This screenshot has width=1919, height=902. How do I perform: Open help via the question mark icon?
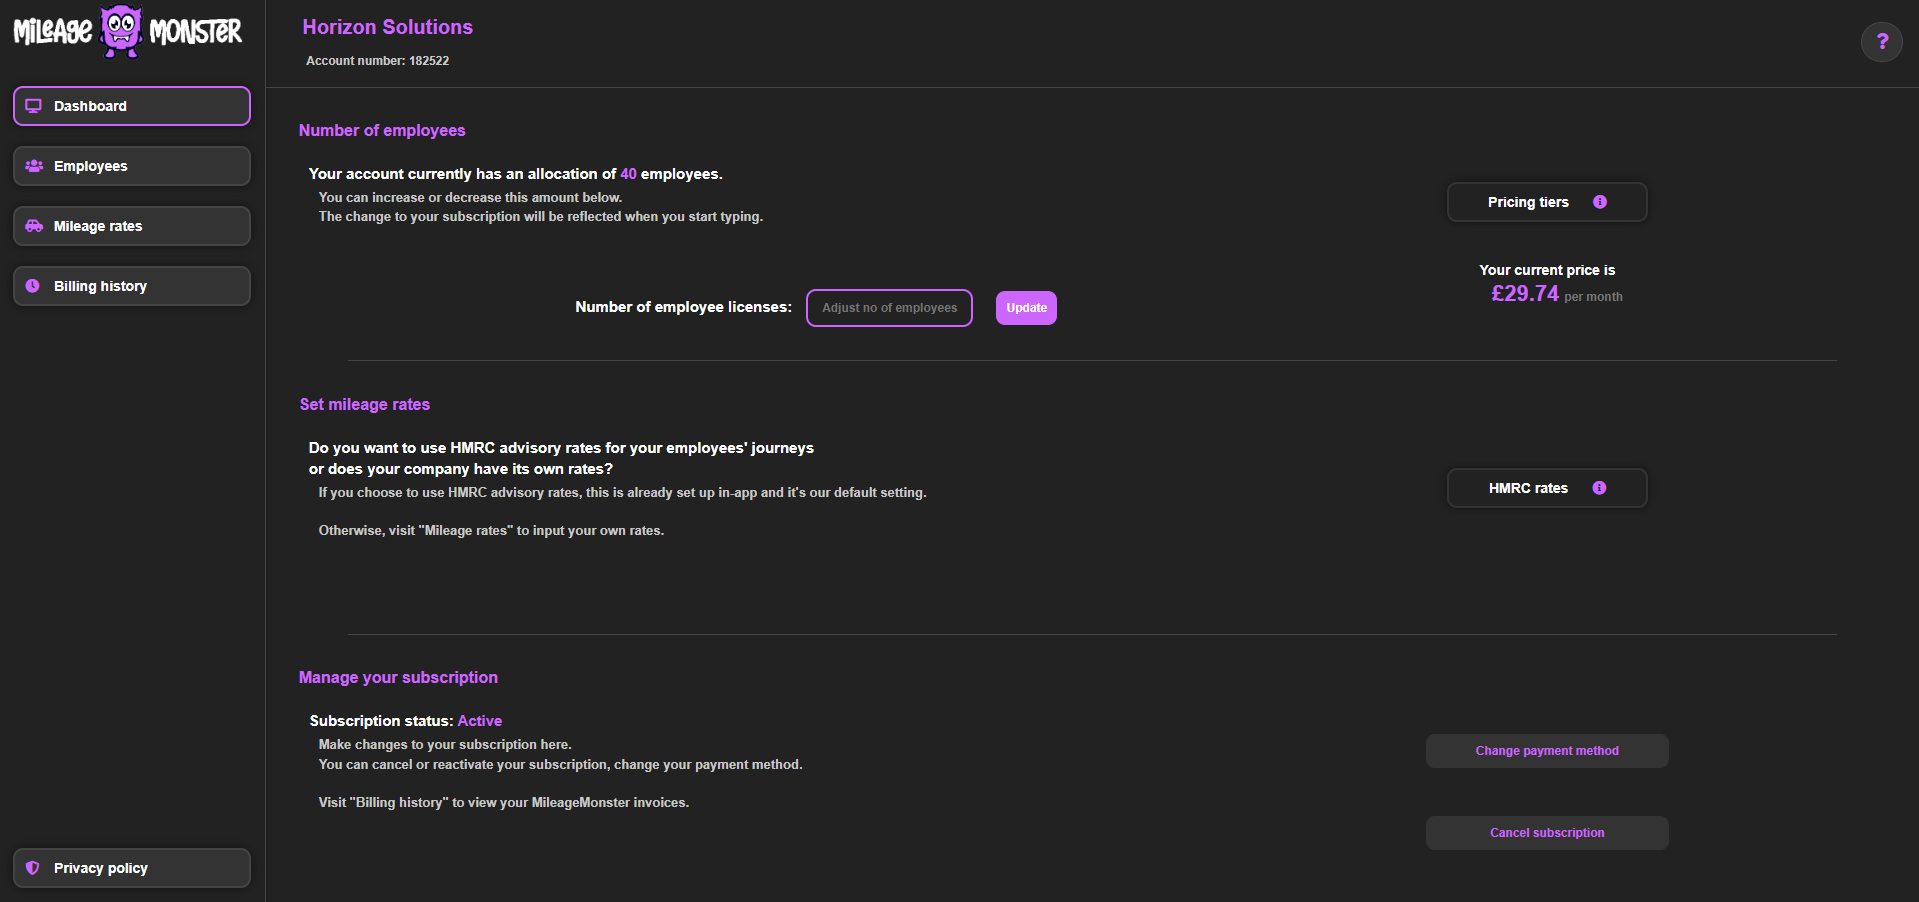(x=1881, y=41)
